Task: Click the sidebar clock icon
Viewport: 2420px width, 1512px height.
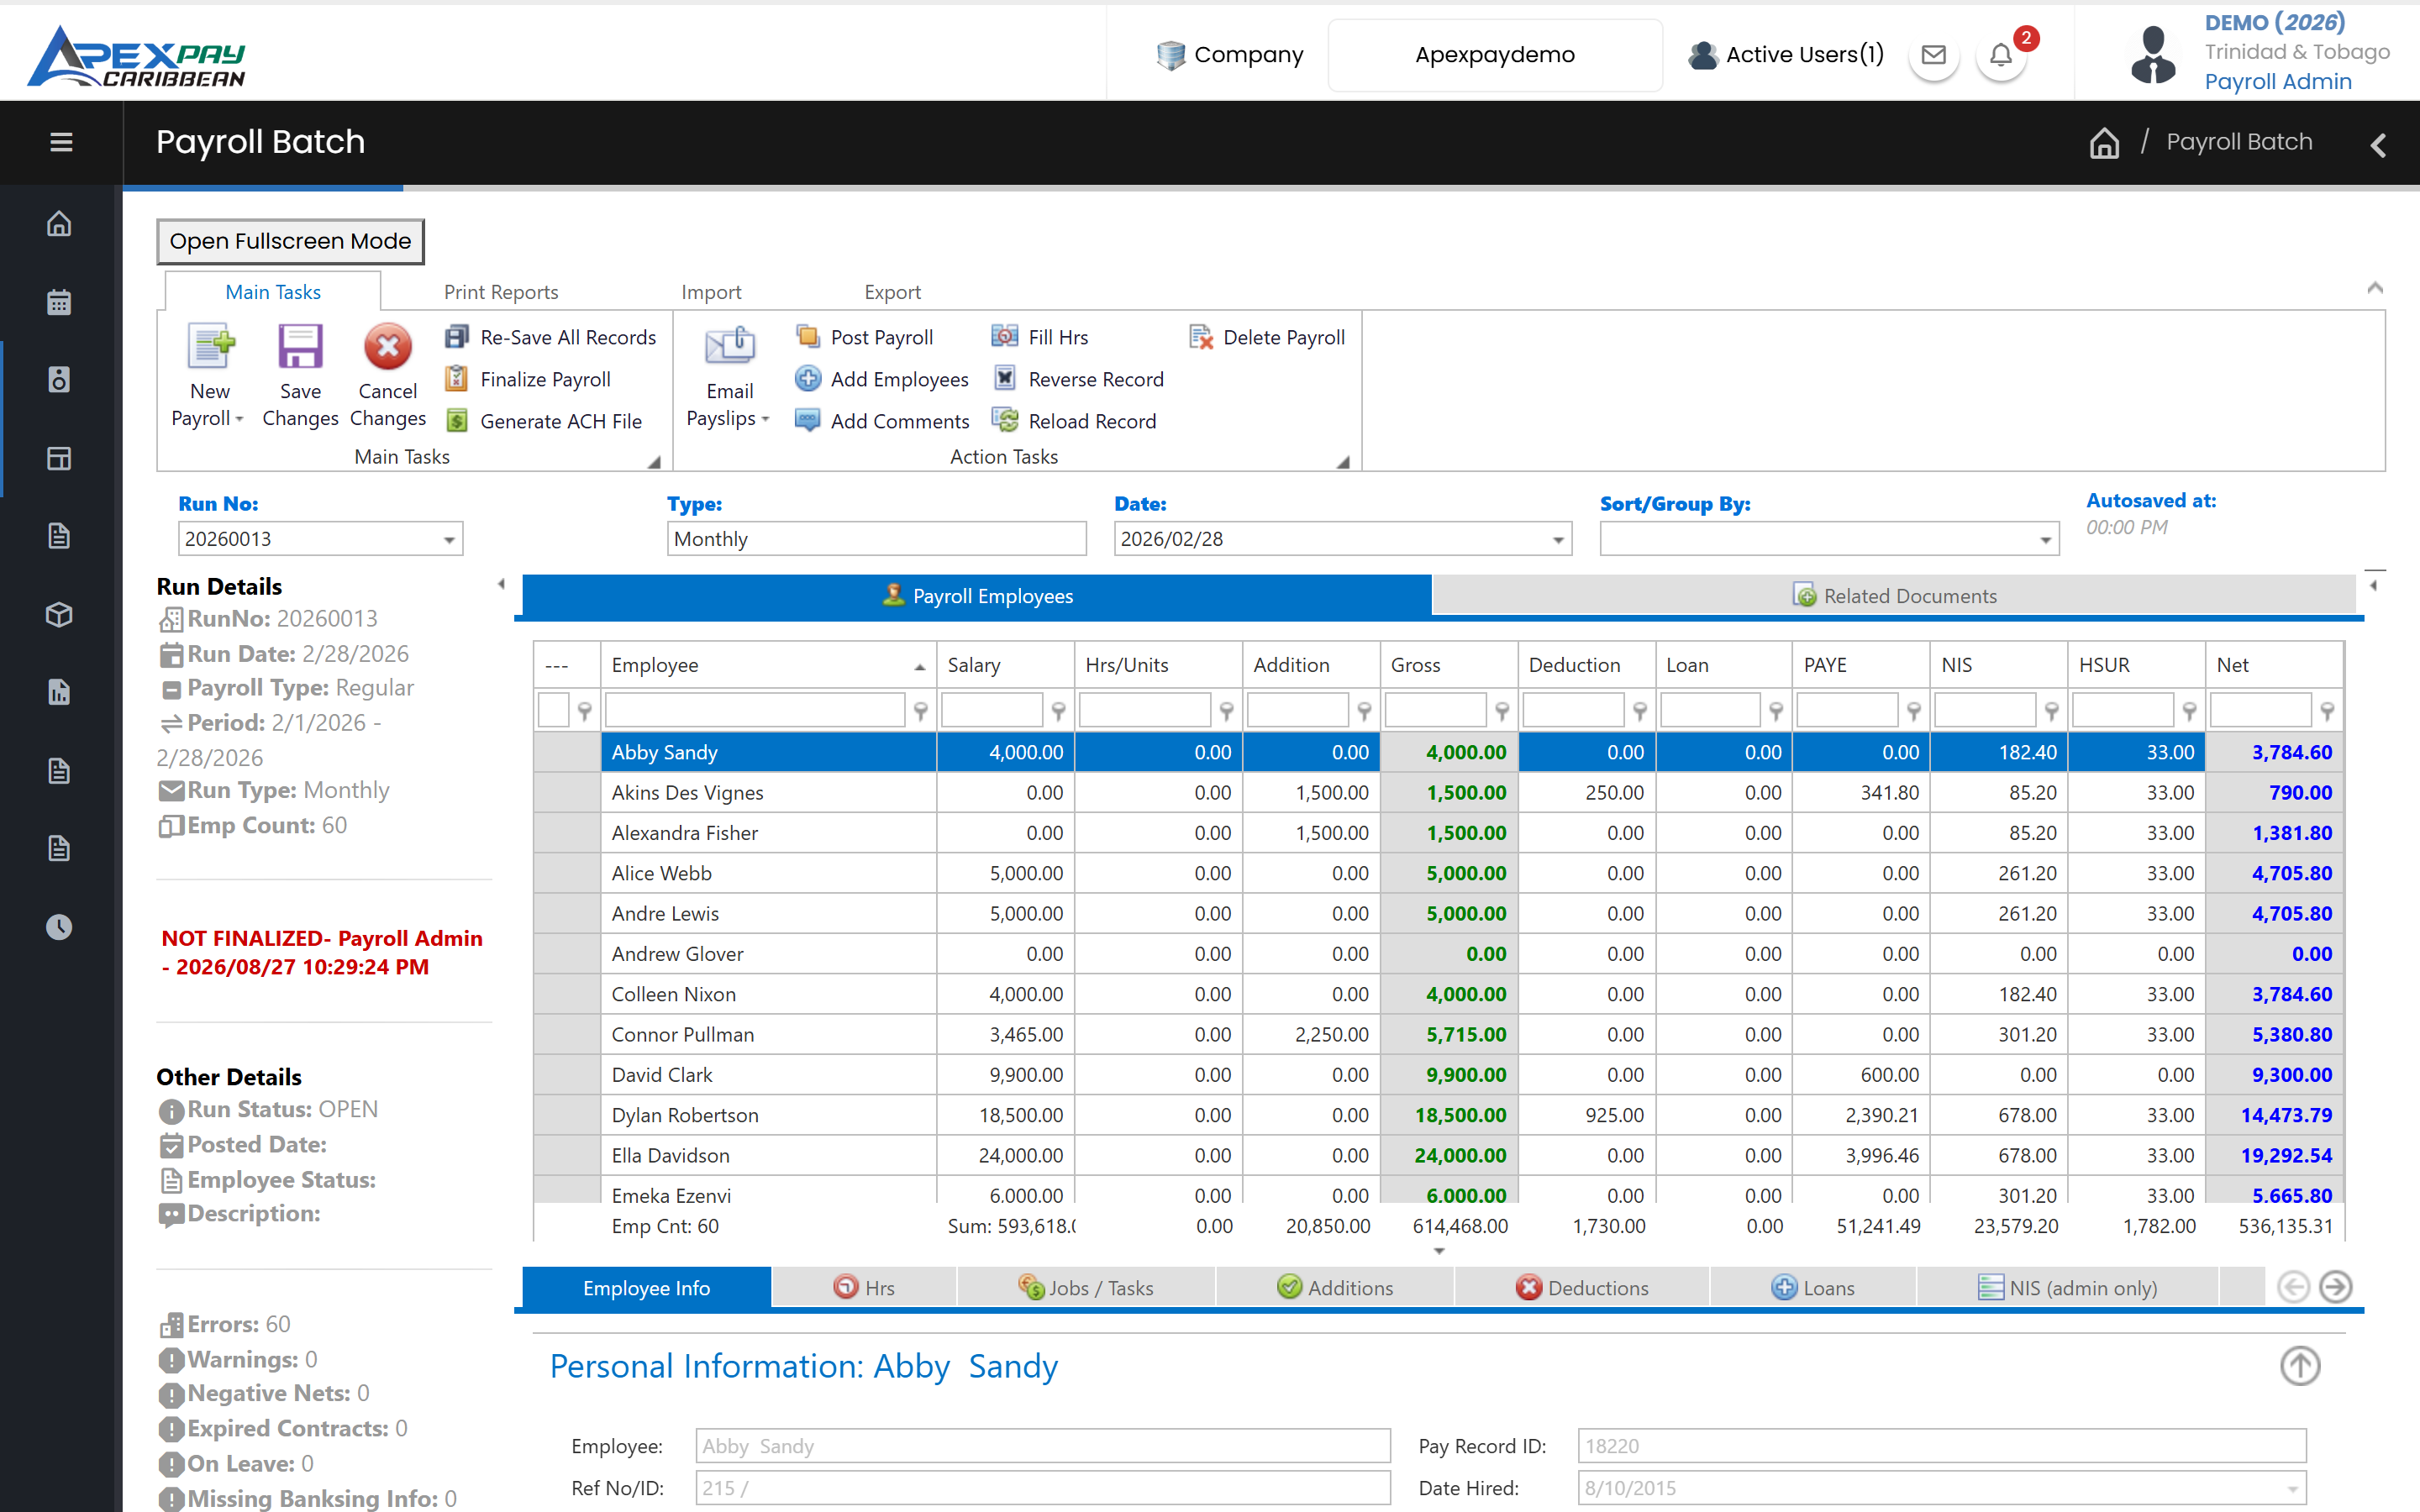Action: pos(59,927)
